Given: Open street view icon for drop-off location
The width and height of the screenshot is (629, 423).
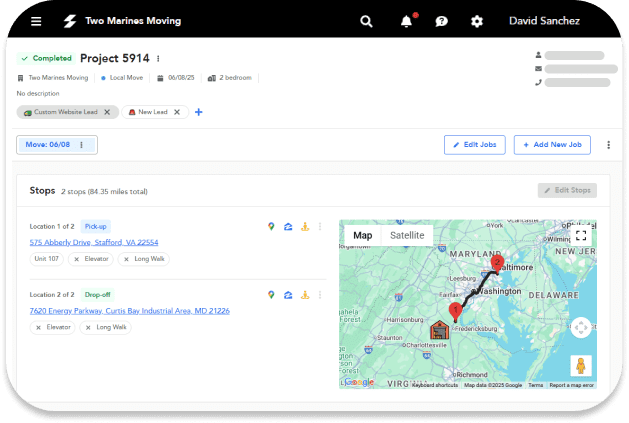Looking at the screenshot, I should (305, 295).
